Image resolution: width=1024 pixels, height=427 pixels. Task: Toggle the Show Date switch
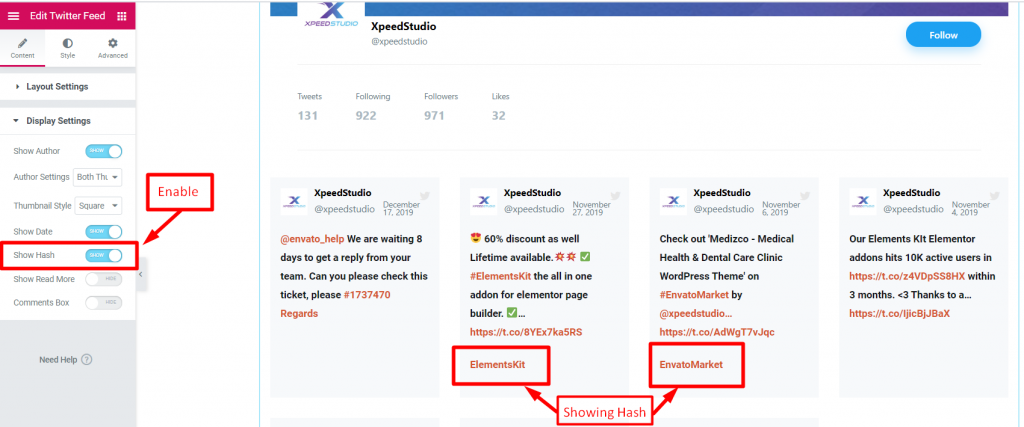pyautogui.click(x=104, y=231)
